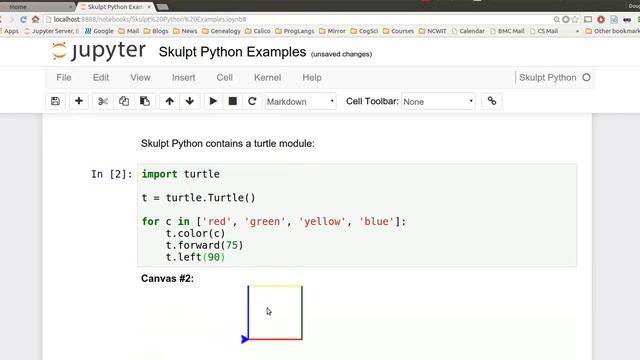The image size is (640, 360).
Task: Open the Other bookmarks folder
Action: click(612, 31)
